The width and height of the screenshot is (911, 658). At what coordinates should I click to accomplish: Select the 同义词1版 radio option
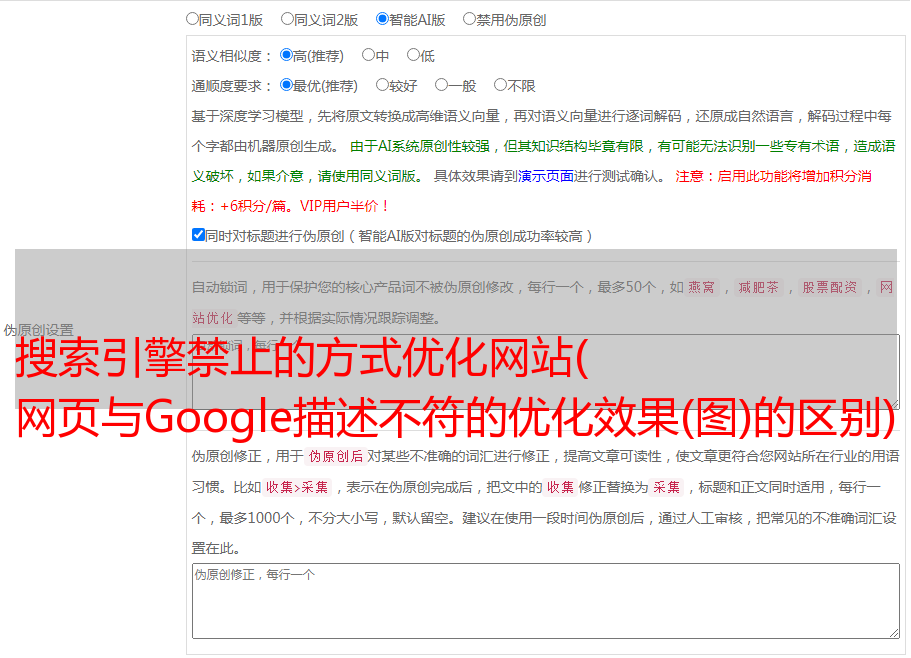(192, 19)
